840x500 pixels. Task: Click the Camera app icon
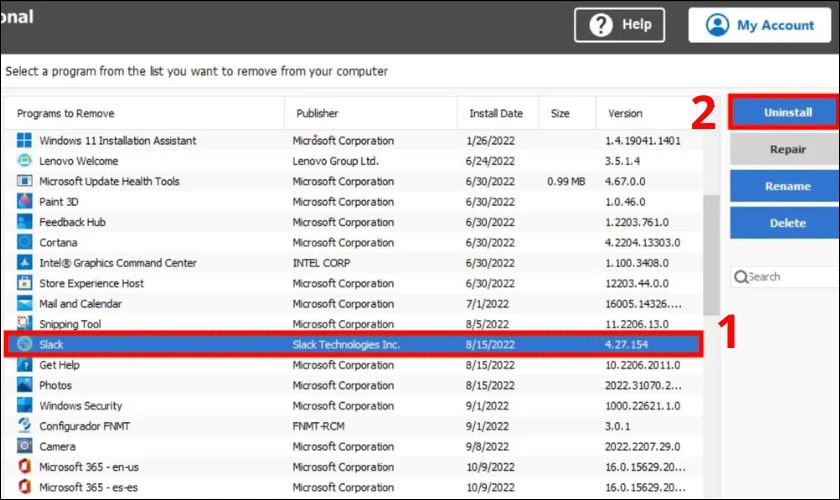click(x=24, y=446)
